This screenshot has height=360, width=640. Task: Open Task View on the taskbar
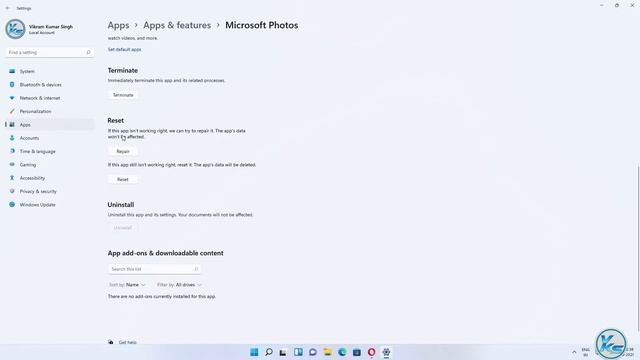pyautogui.click(x=283, y=352)
